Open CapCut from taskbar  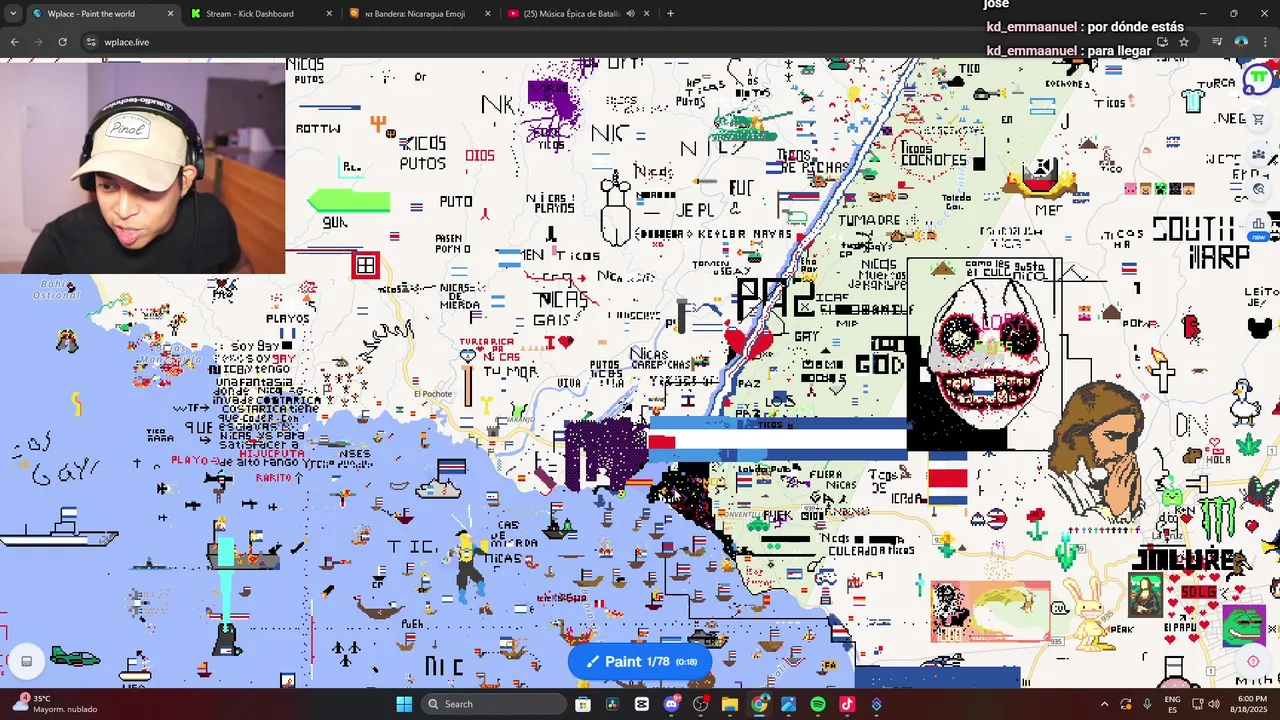[642, 704]
